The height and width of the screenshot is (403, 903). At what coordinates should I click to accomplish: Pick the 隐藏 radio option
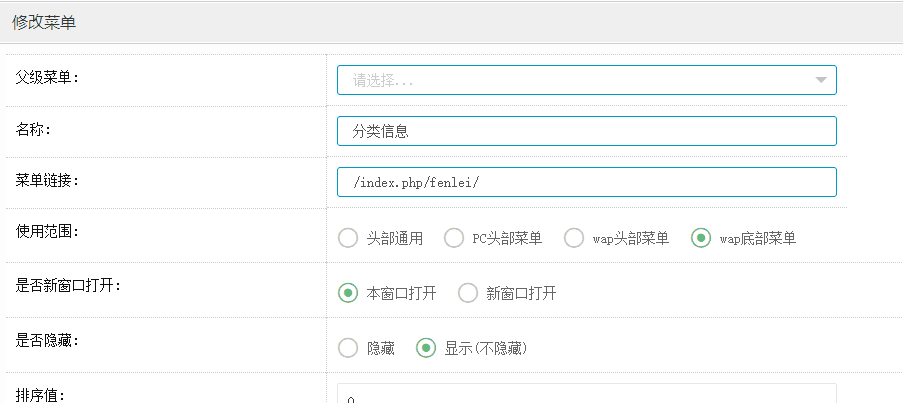tap(348, 348)
